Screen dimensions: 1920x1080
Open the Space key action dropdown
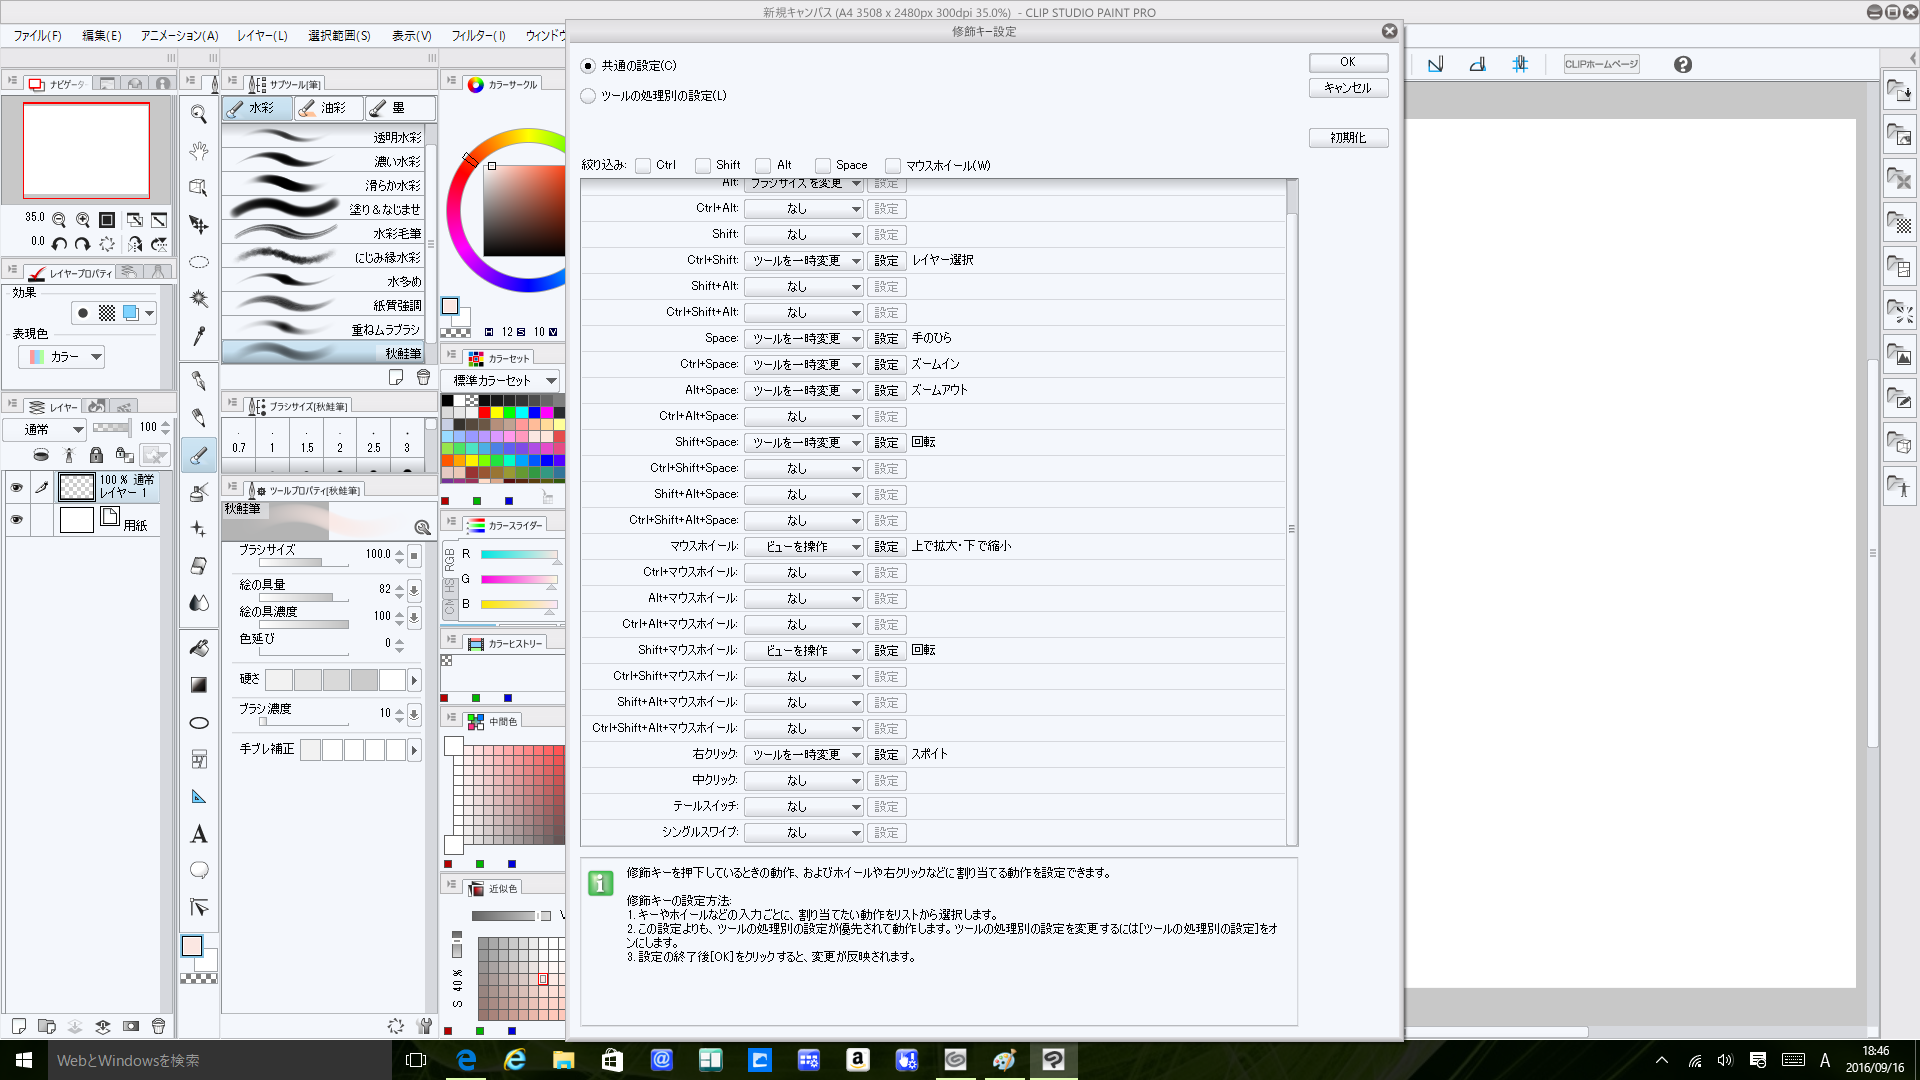pos(803,339)
